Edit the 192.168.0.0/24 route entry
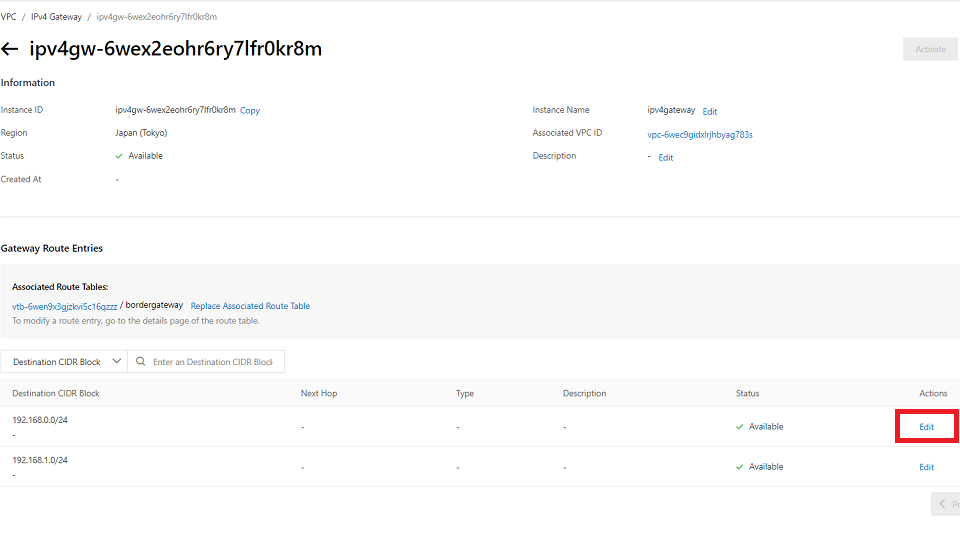960x539 pixels. tap(926, 427)
